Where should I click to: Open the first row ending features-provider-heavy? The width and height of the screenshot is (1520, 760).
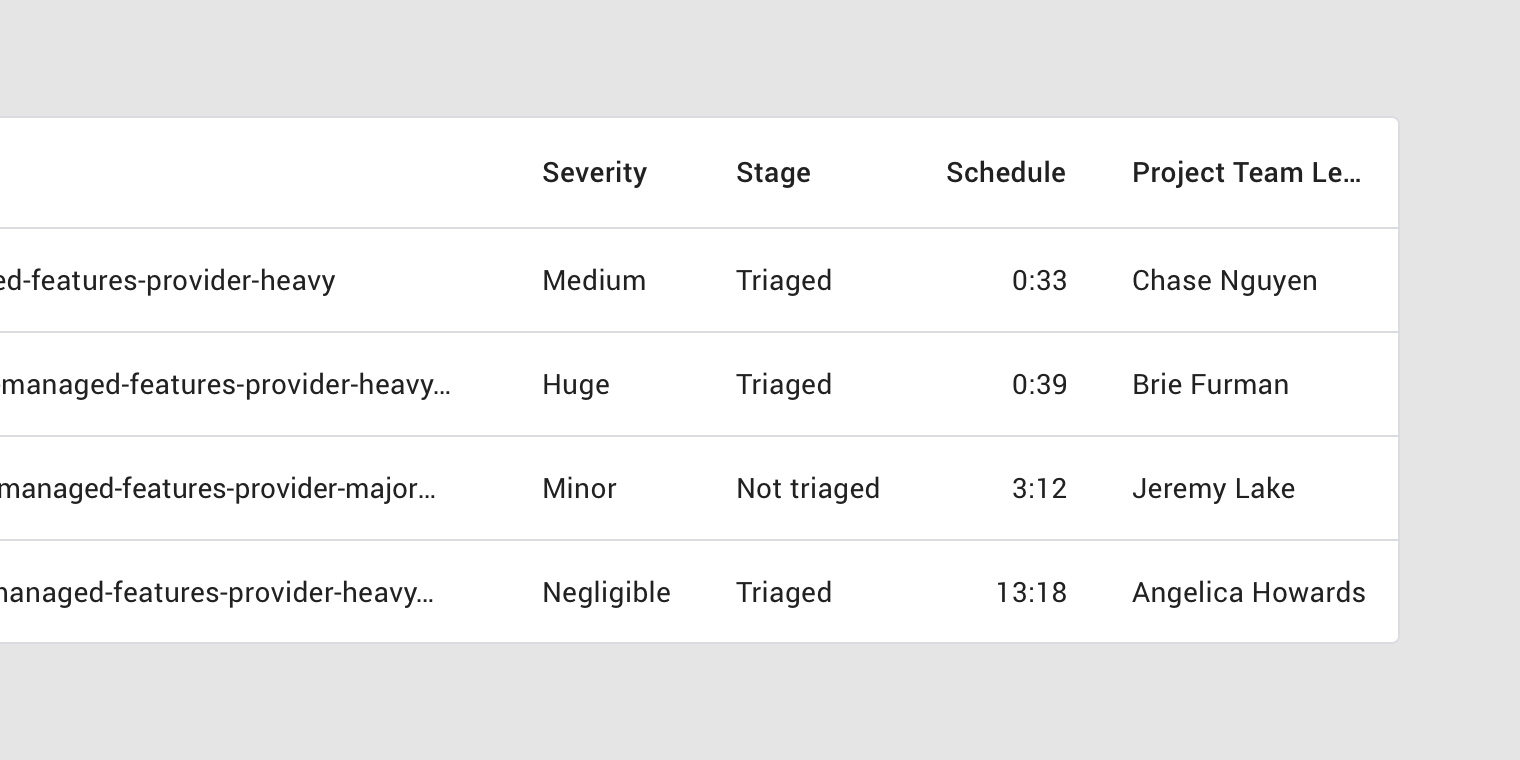(699, 281)
